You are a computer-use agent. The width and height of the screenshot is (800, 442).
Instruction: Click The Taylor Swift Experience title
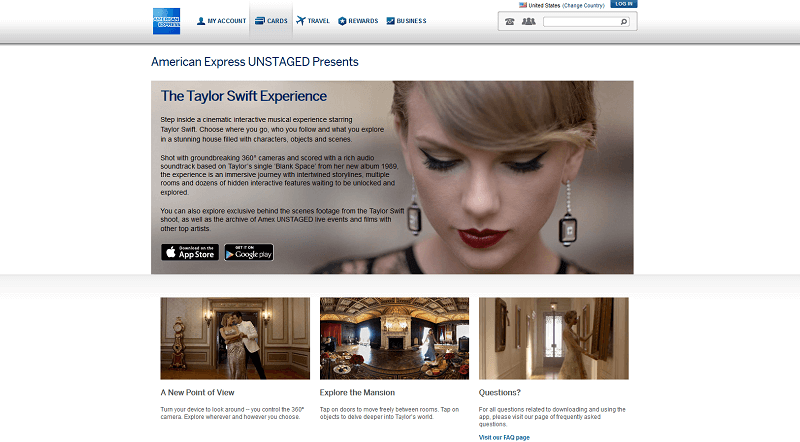244,96
